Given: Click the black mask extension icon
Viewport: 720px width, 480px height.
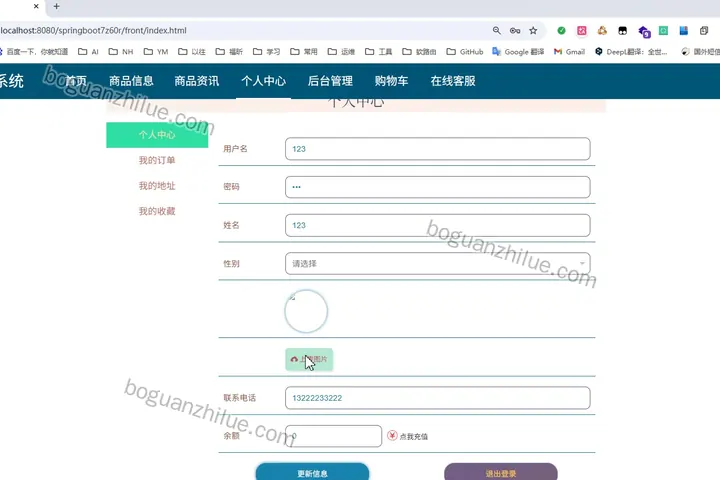Looking at the screenshot, I should pyautogui.click(x=623, y=30).
